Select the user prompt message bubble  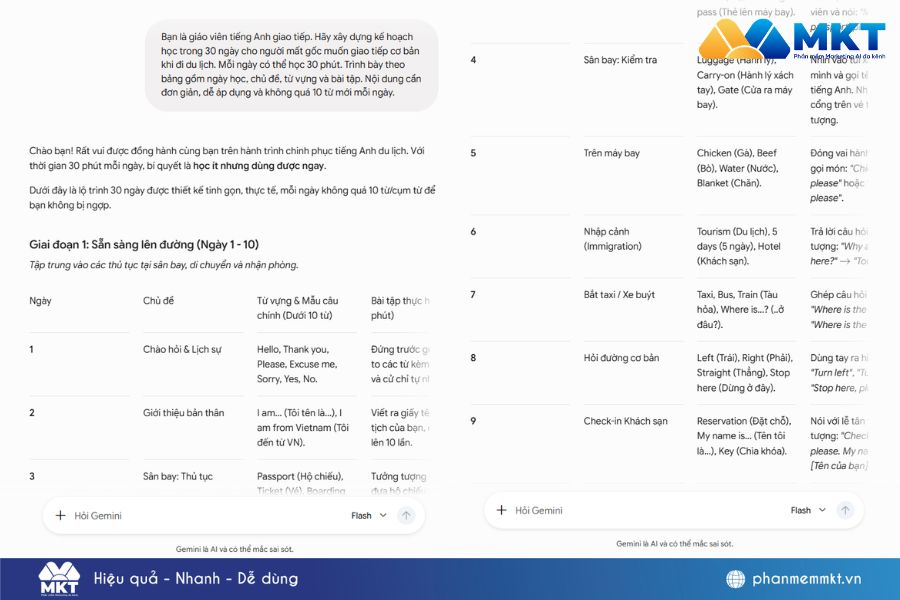point(292,65)
